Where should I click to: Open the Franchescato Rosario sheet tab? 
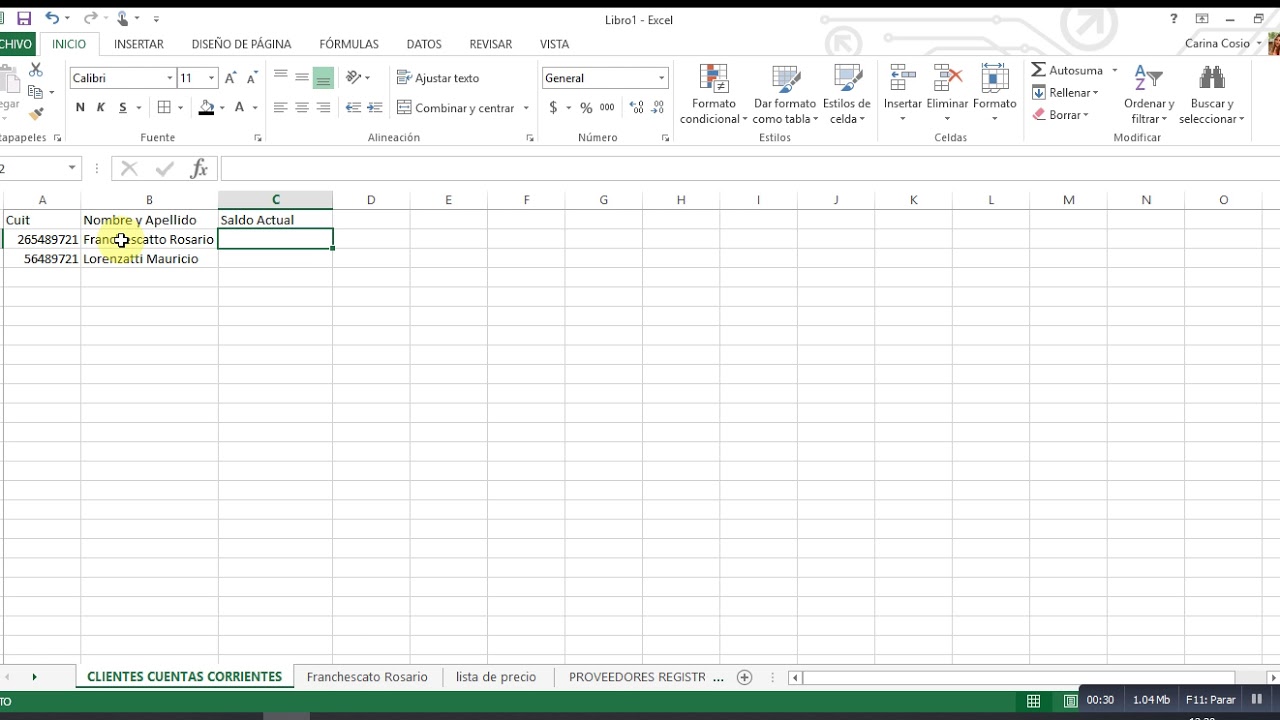point(367,677)
